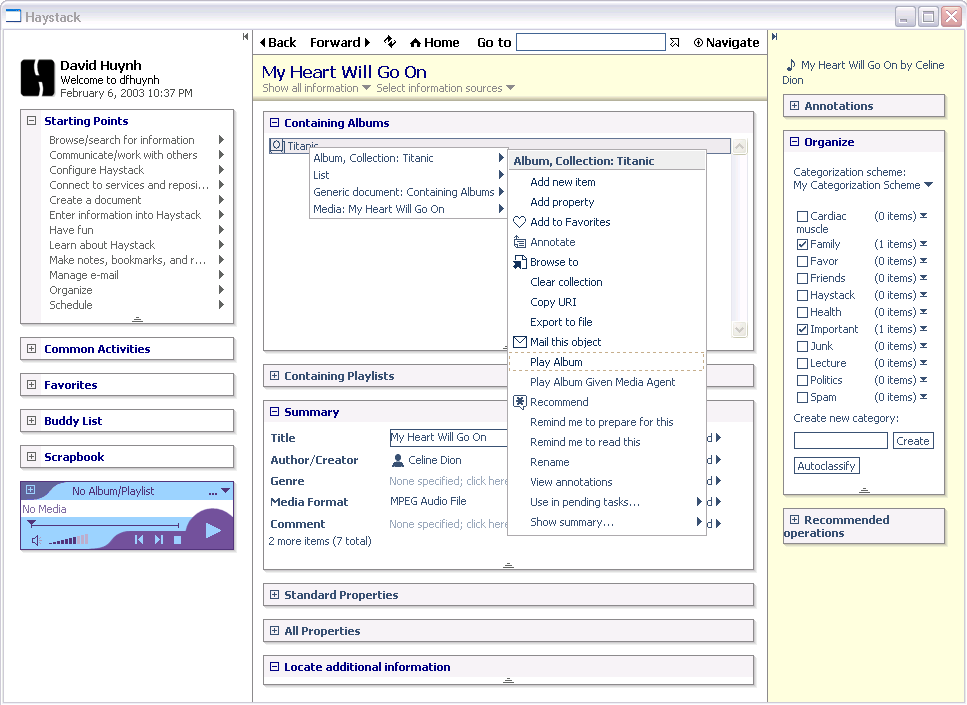Click the refresh arrows icon in toolbar
Screen dimensions: 967x705
pos(390,42)
